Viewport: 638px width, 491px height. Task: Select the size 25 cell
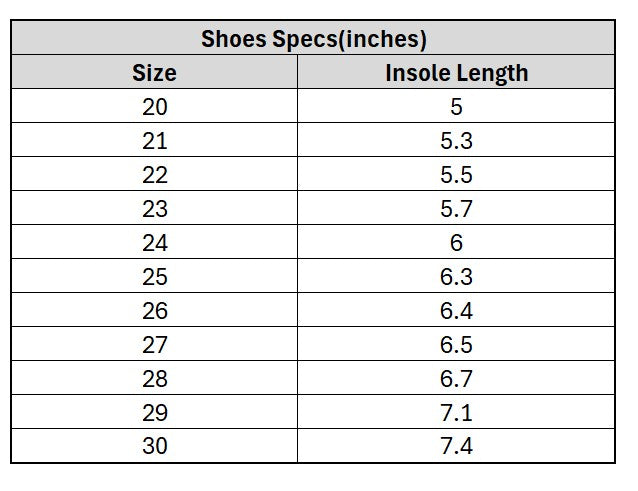pyautogui.click(x=155, y=277)
